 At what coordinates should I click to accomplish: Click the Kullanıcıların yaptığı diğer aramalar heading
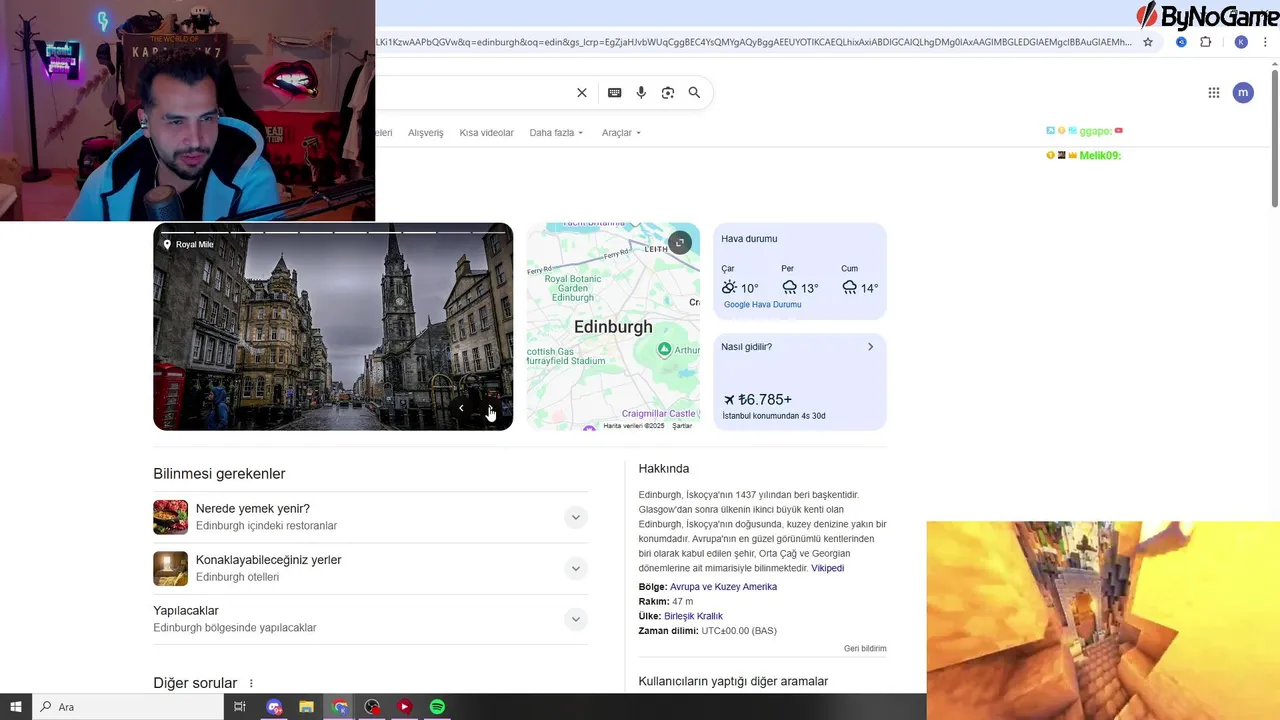(733, 682)
